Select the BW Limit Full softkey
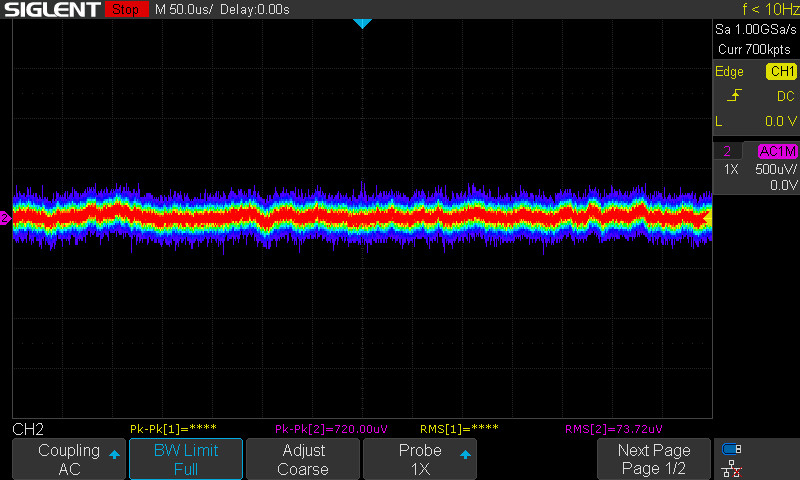Image resolution: width=800 pixels, height=480 pixels. (186, 459)
